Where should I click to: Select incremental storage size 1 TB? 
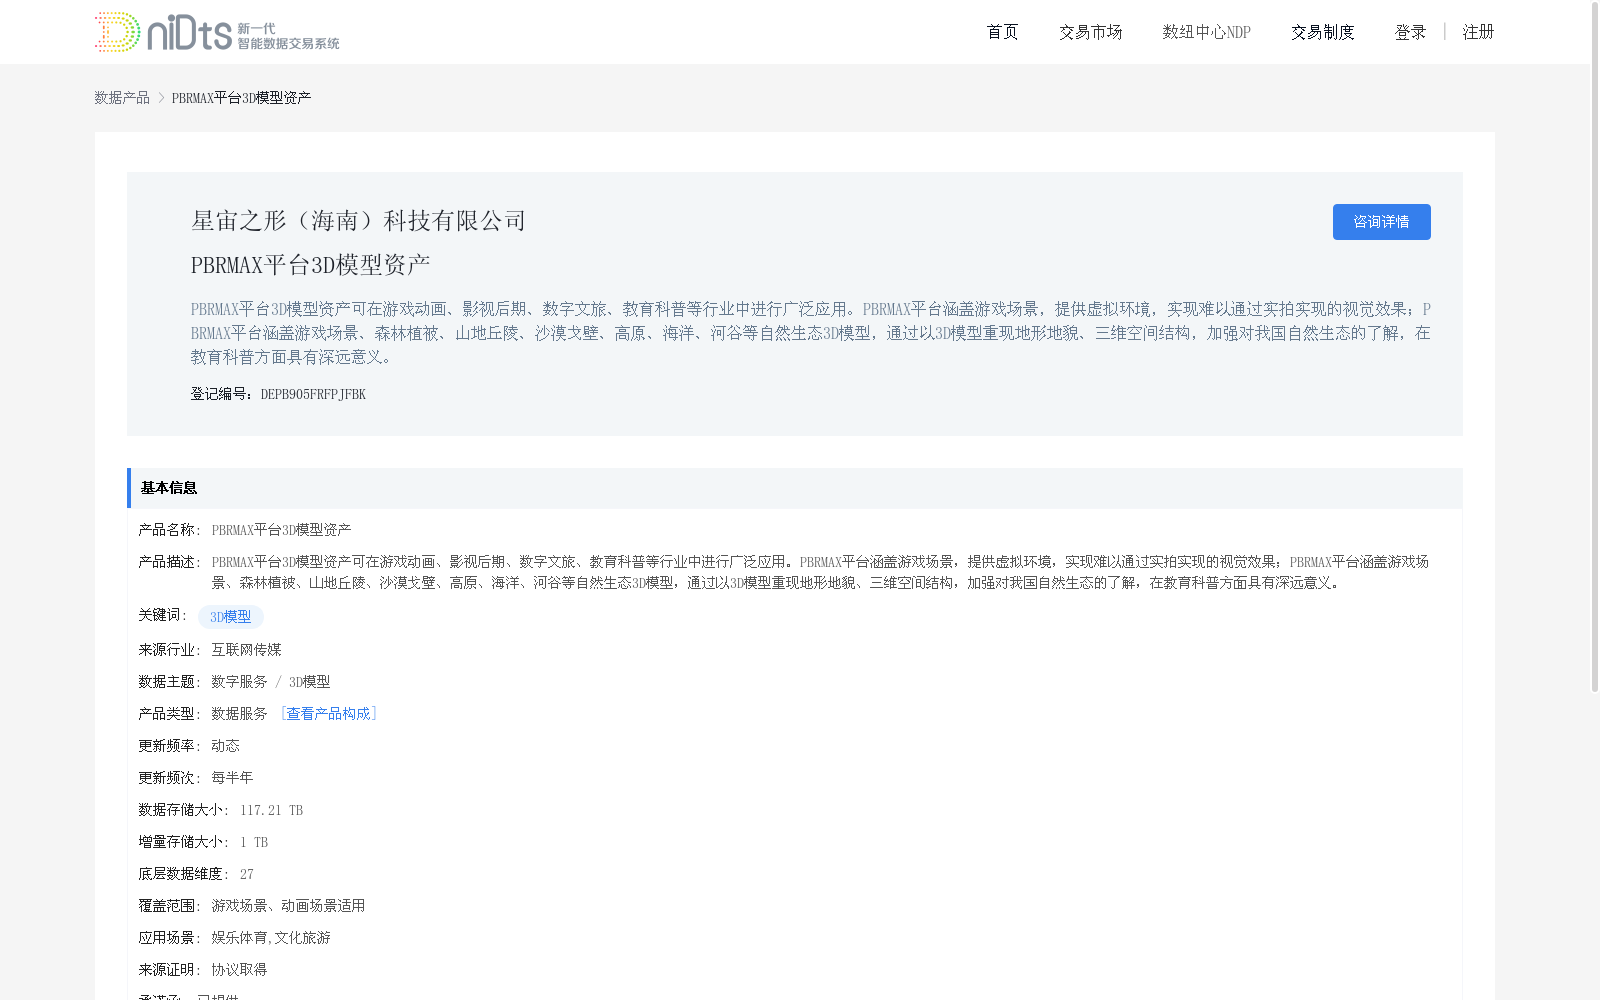(254, 842)
